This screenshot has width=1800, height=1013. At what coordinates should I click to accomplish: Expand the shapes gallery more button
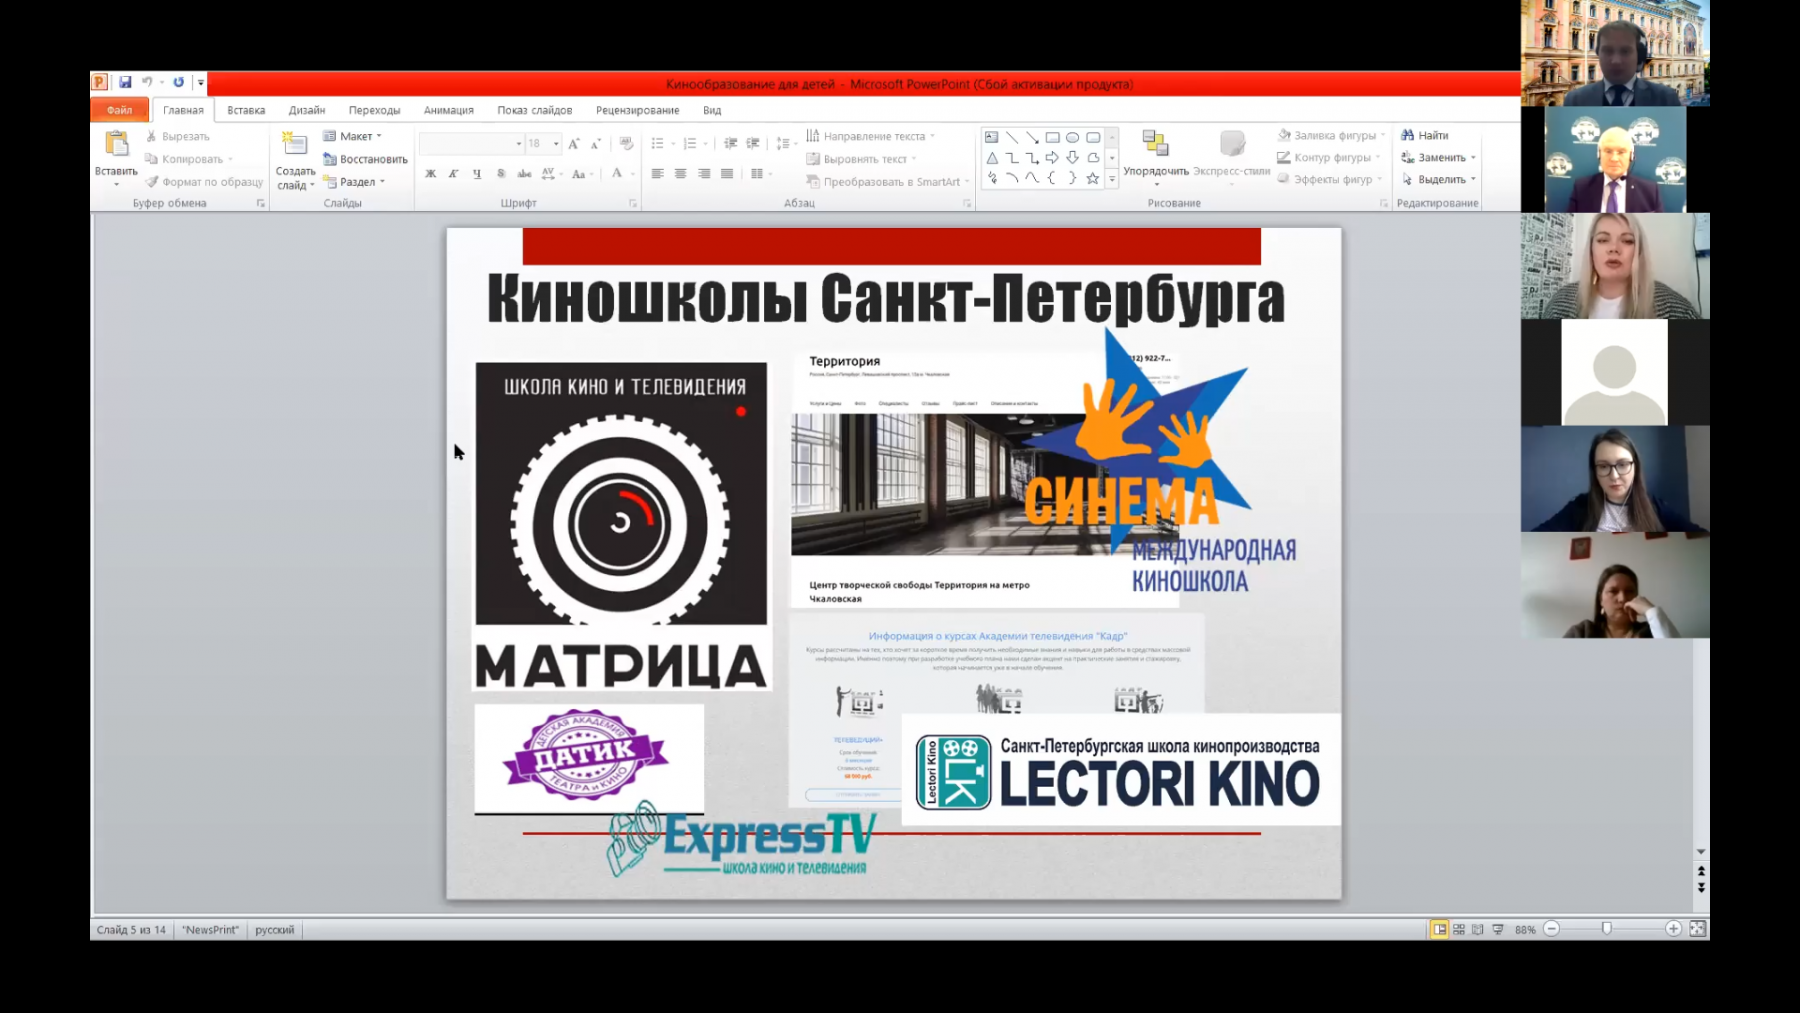[x=1112, y=179]
